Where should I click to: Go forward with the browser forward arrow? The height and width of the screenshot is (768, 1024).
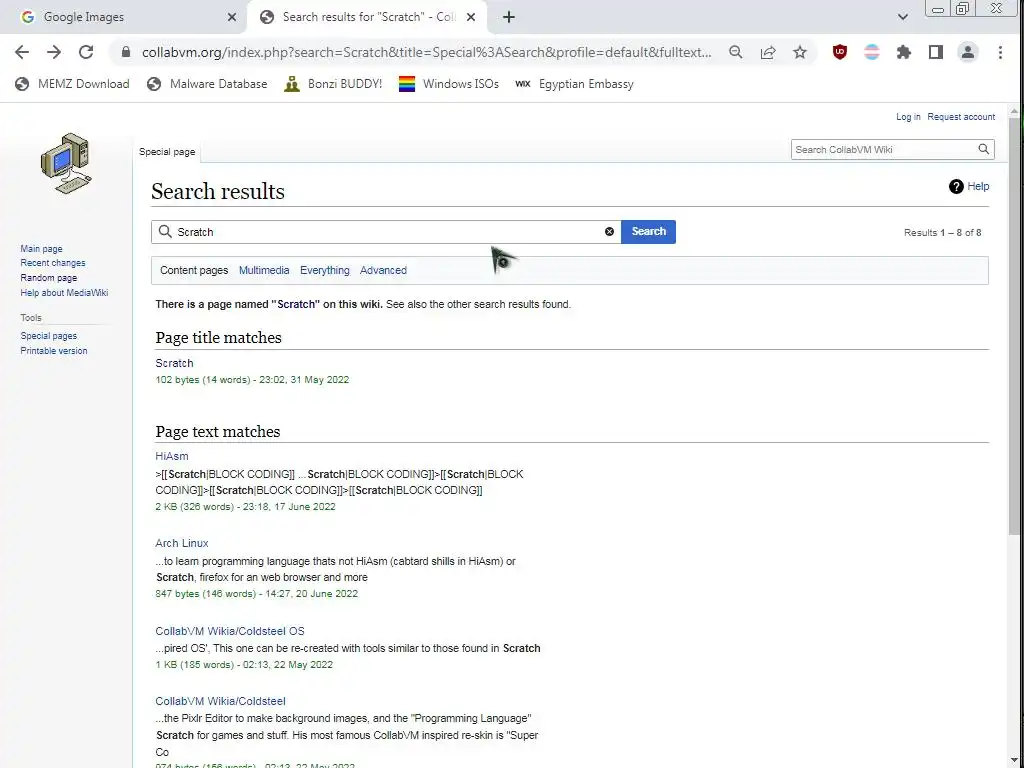tap(54, 52)
